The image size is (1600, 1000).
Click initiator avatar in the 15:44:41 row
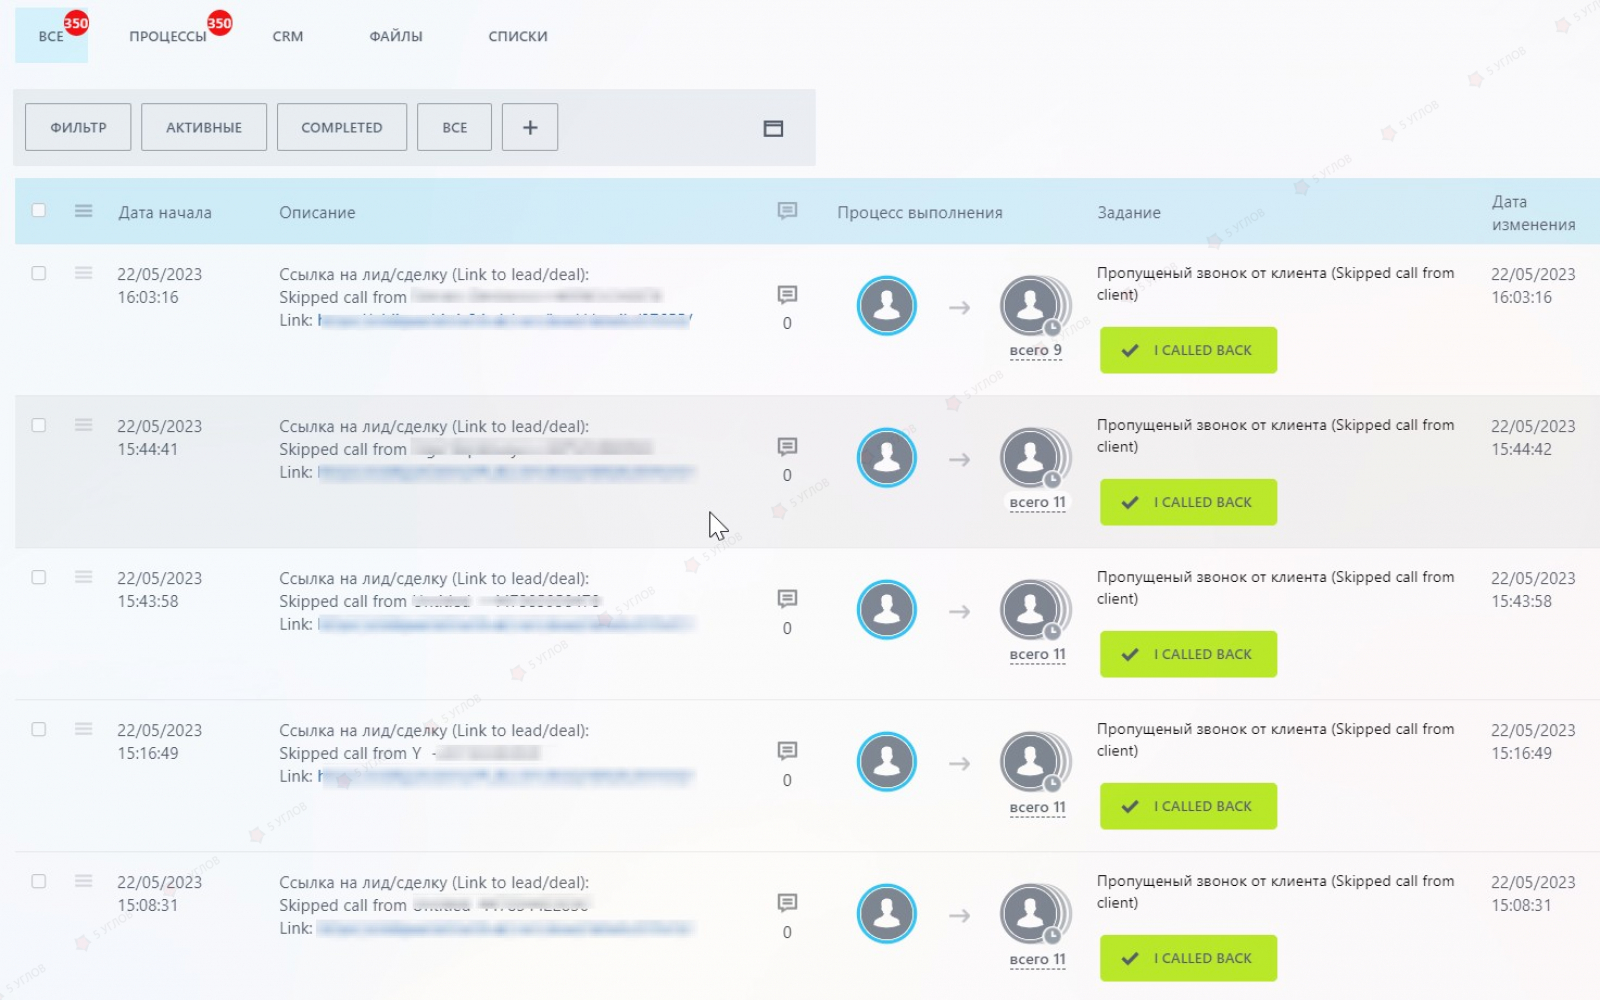(x=886, y=458)
